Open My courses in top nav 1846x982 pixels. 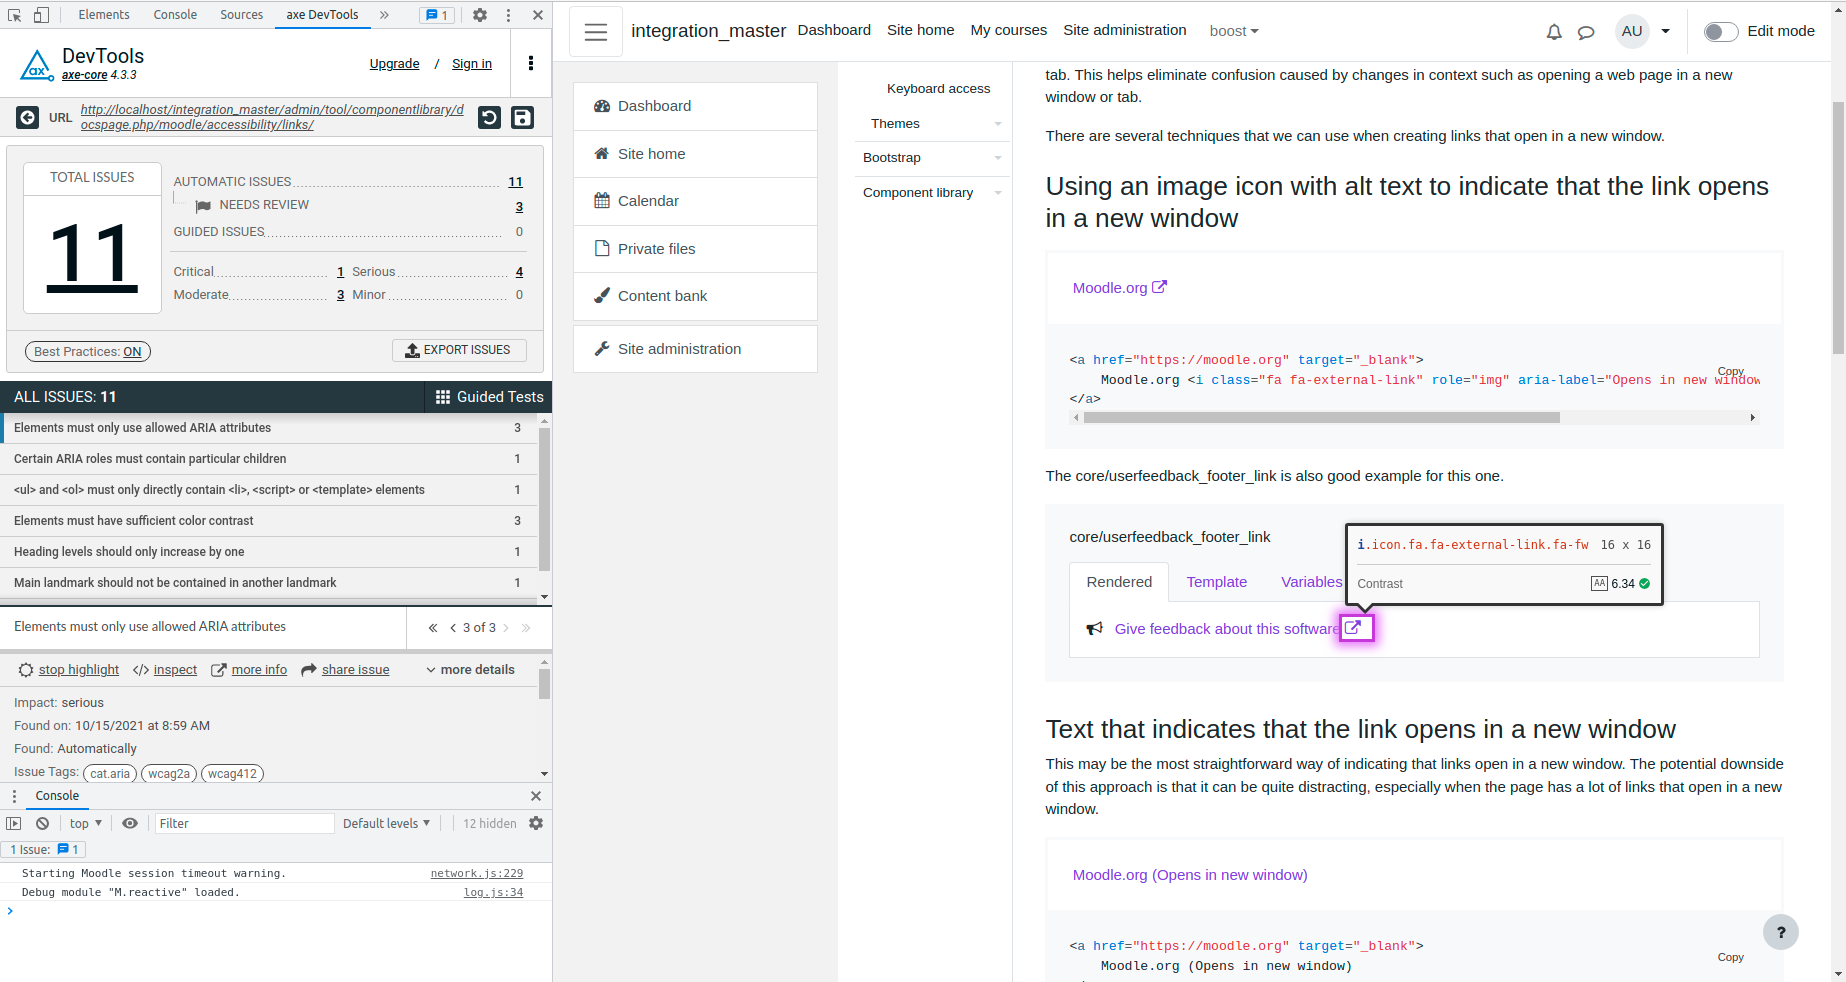click(1009, 30)
